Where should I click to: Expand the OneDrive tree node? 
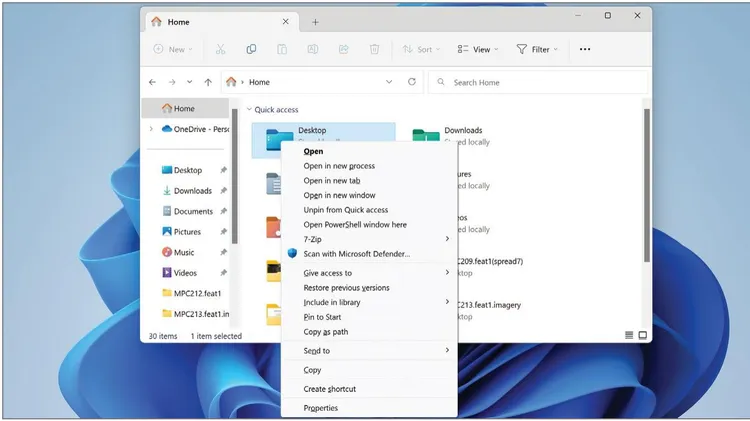click(151, 129)
